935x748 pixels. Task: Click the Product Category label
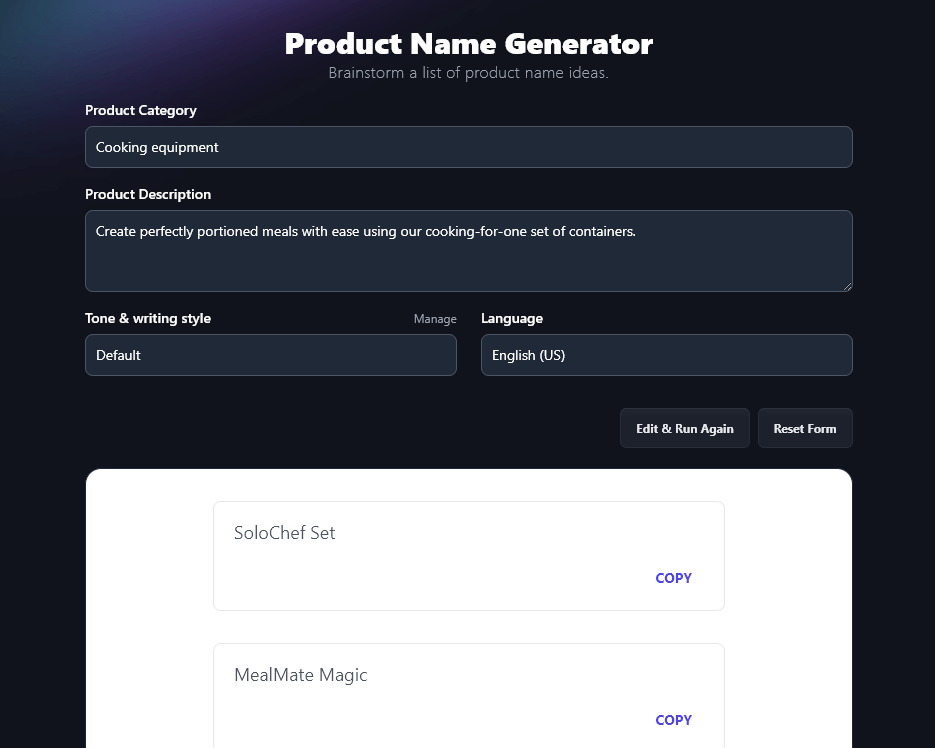140,110
